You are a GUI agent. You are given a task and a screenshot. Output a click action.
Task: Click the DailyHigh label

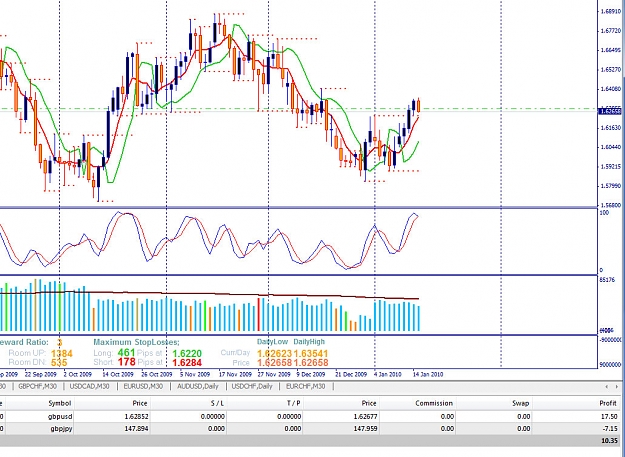[x=309, y=342]
